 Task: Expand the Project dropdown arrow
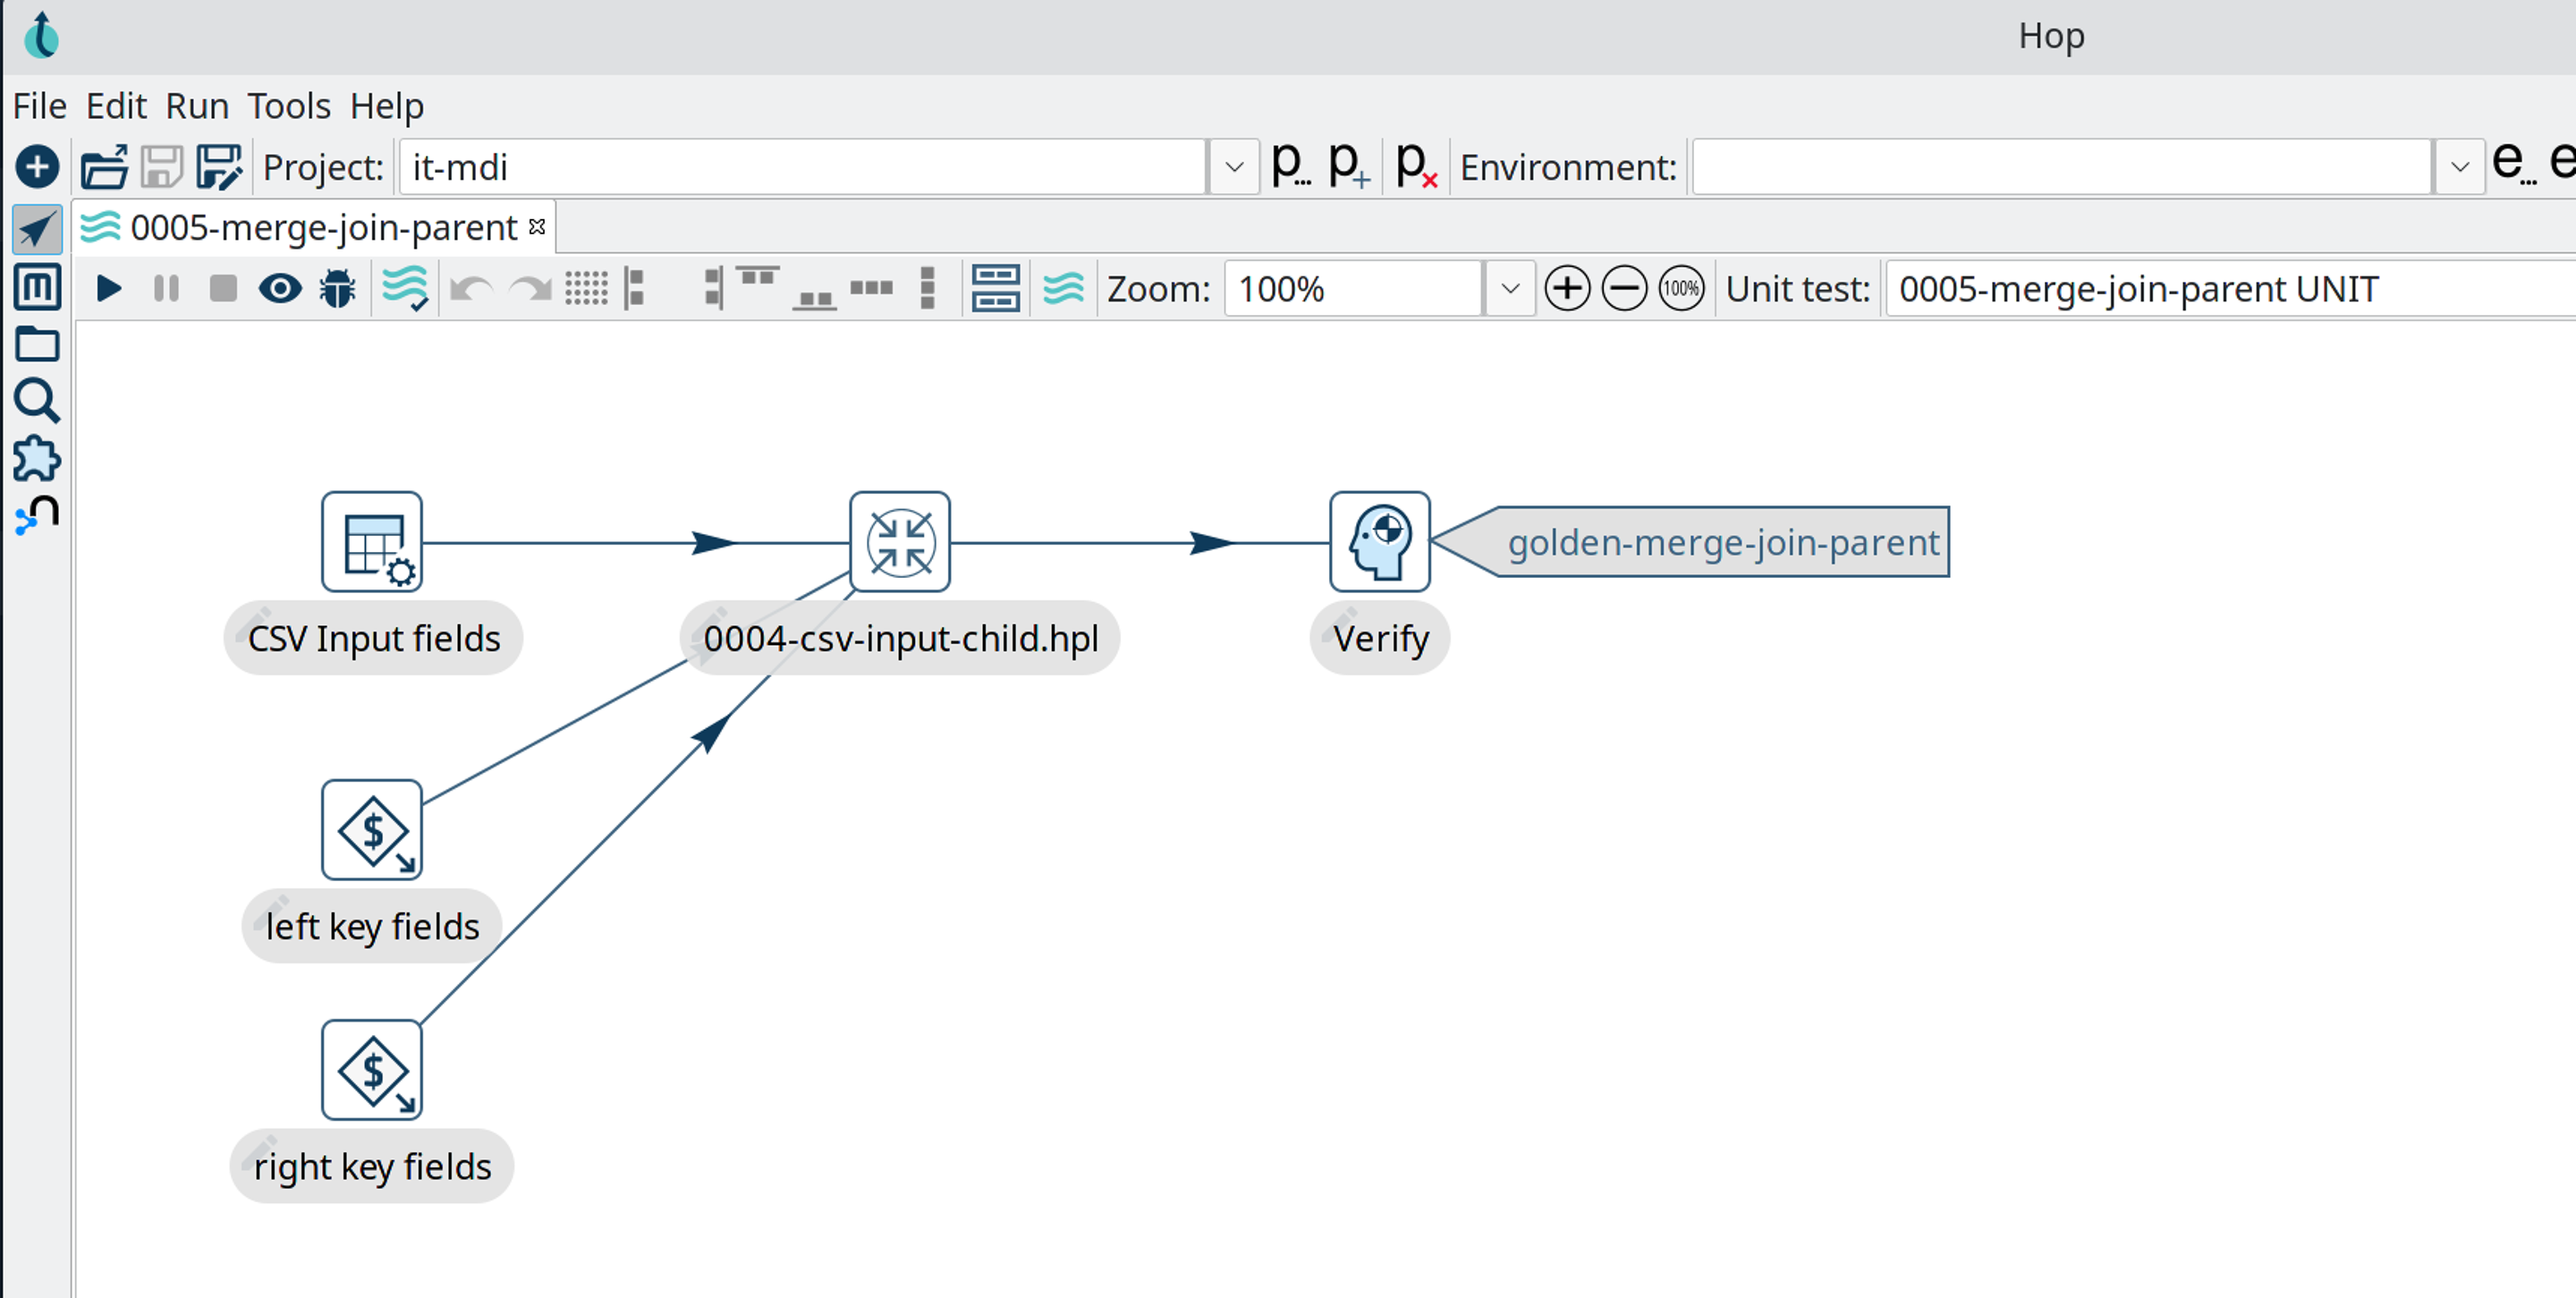point(1233,167)
